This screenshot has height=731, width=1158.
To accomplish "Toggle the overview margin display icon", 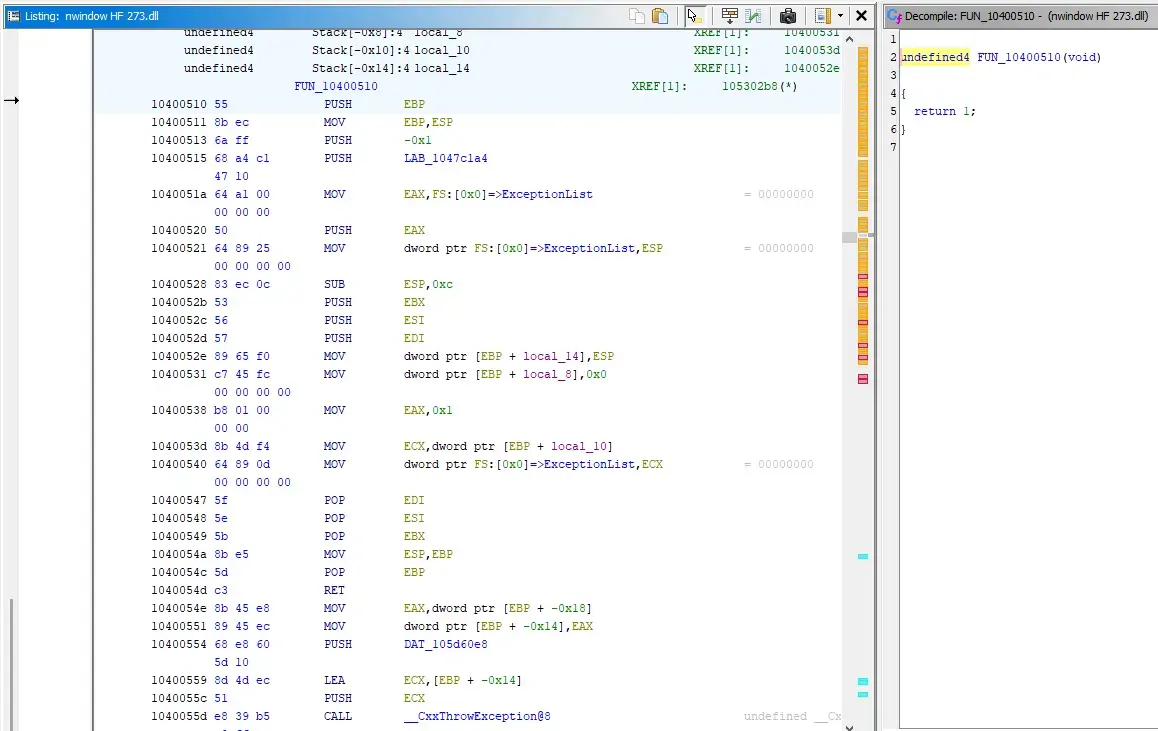I will [x=823, y=16].
